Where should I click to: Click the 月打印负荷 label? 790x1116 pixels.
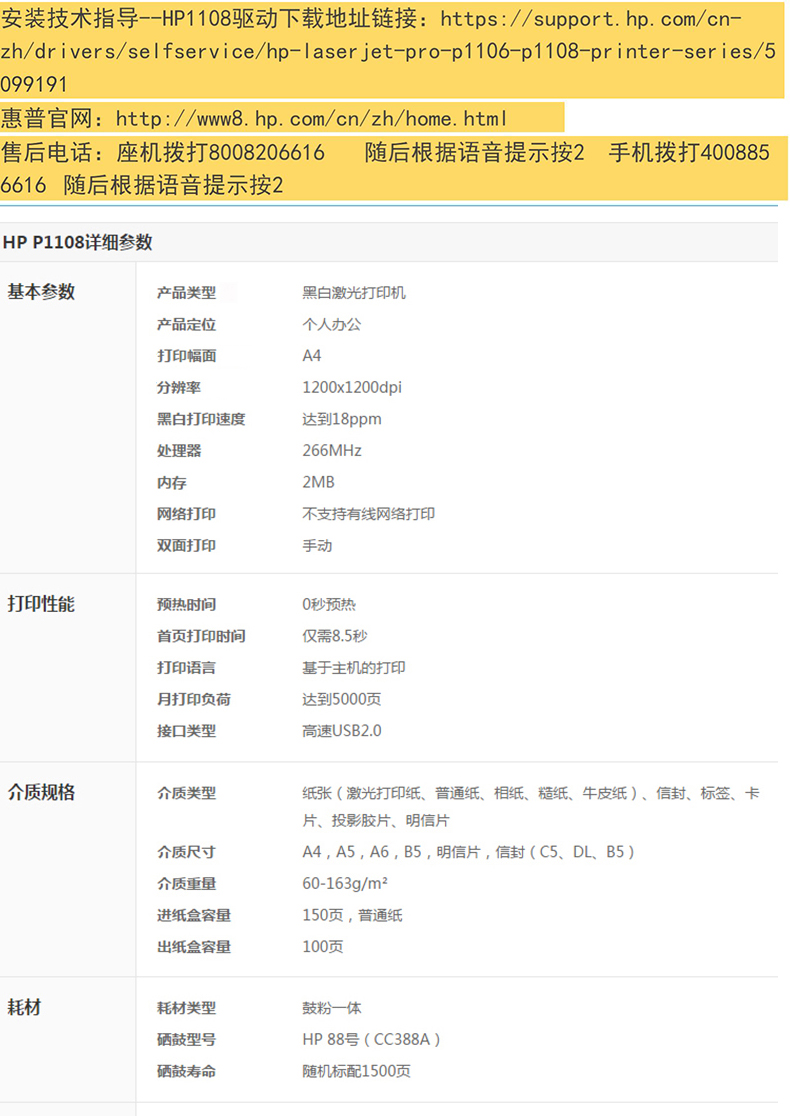[194, 699]
